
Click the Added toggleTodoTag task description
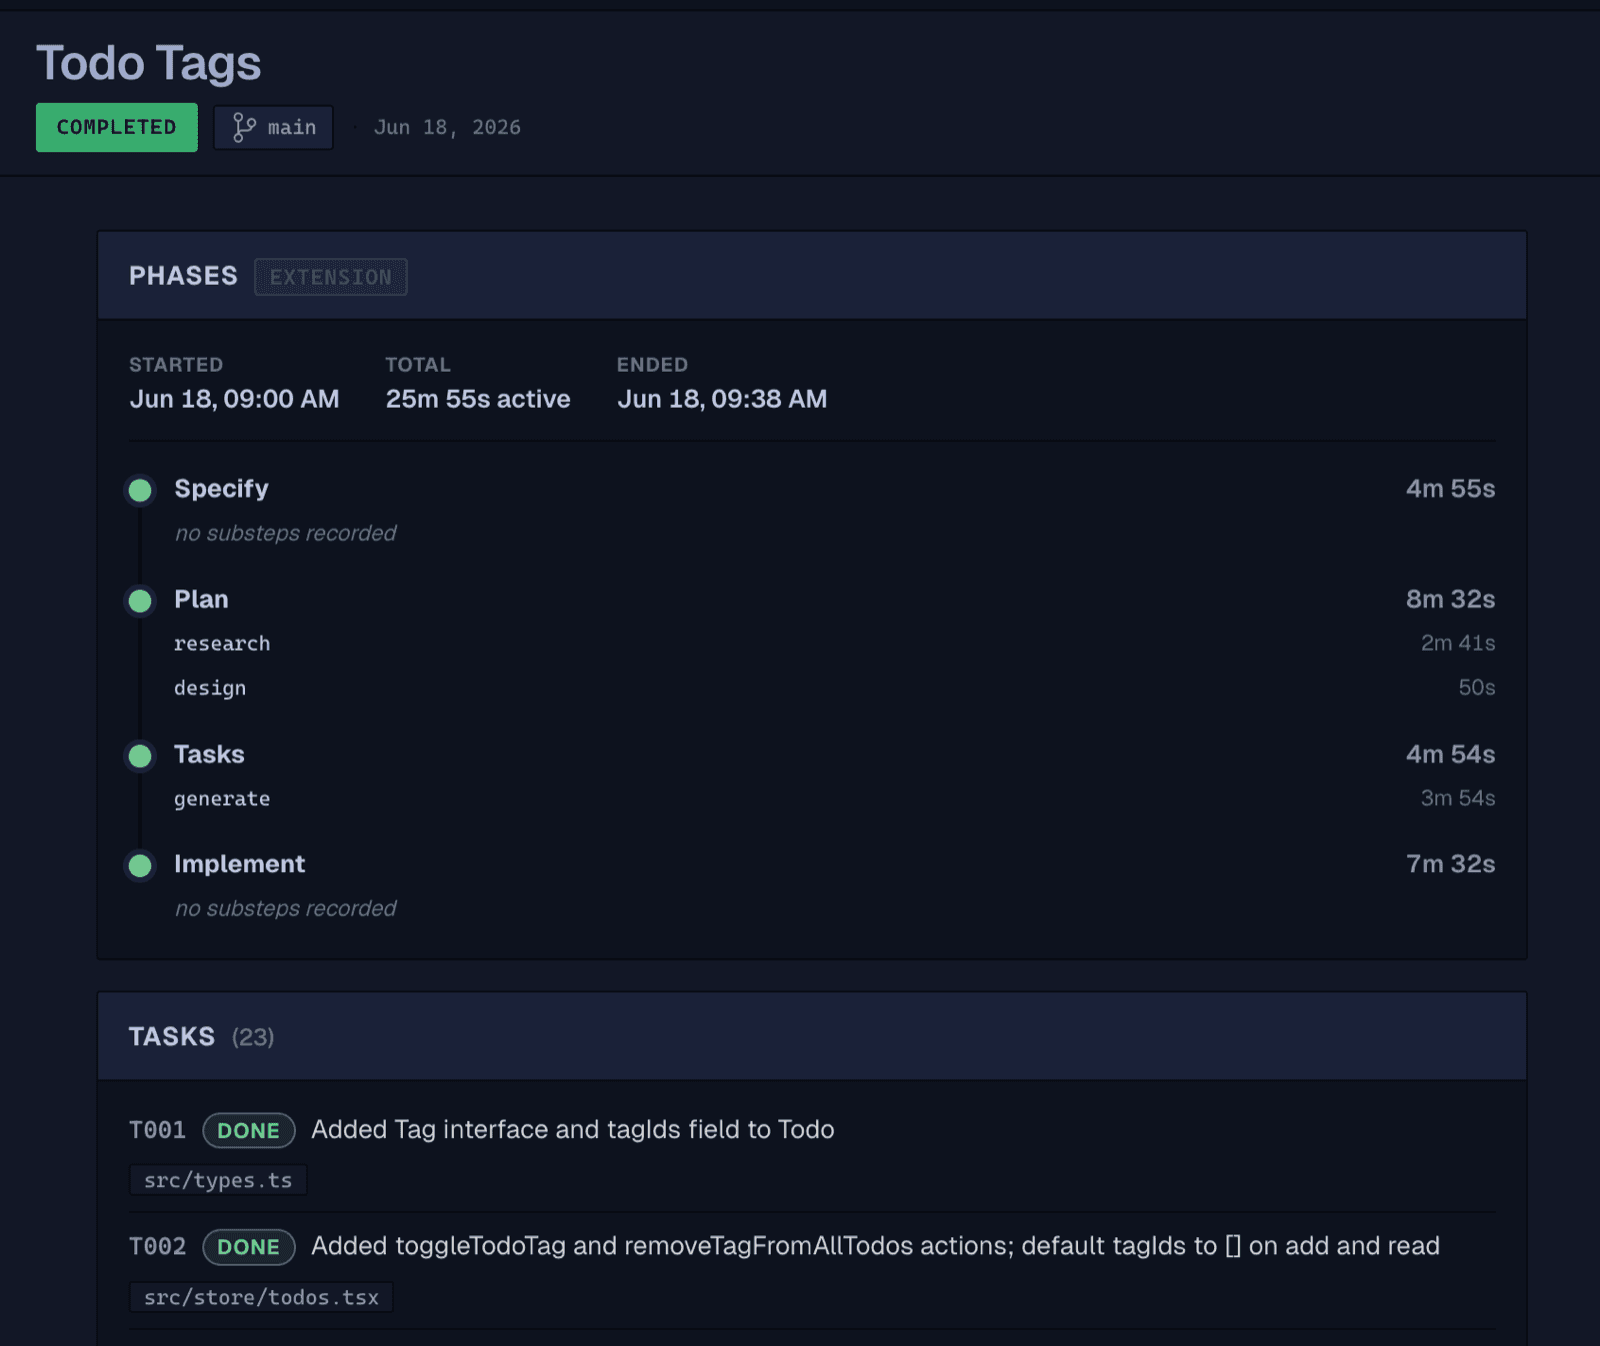pyautogui.click(x=875, y=1247)
